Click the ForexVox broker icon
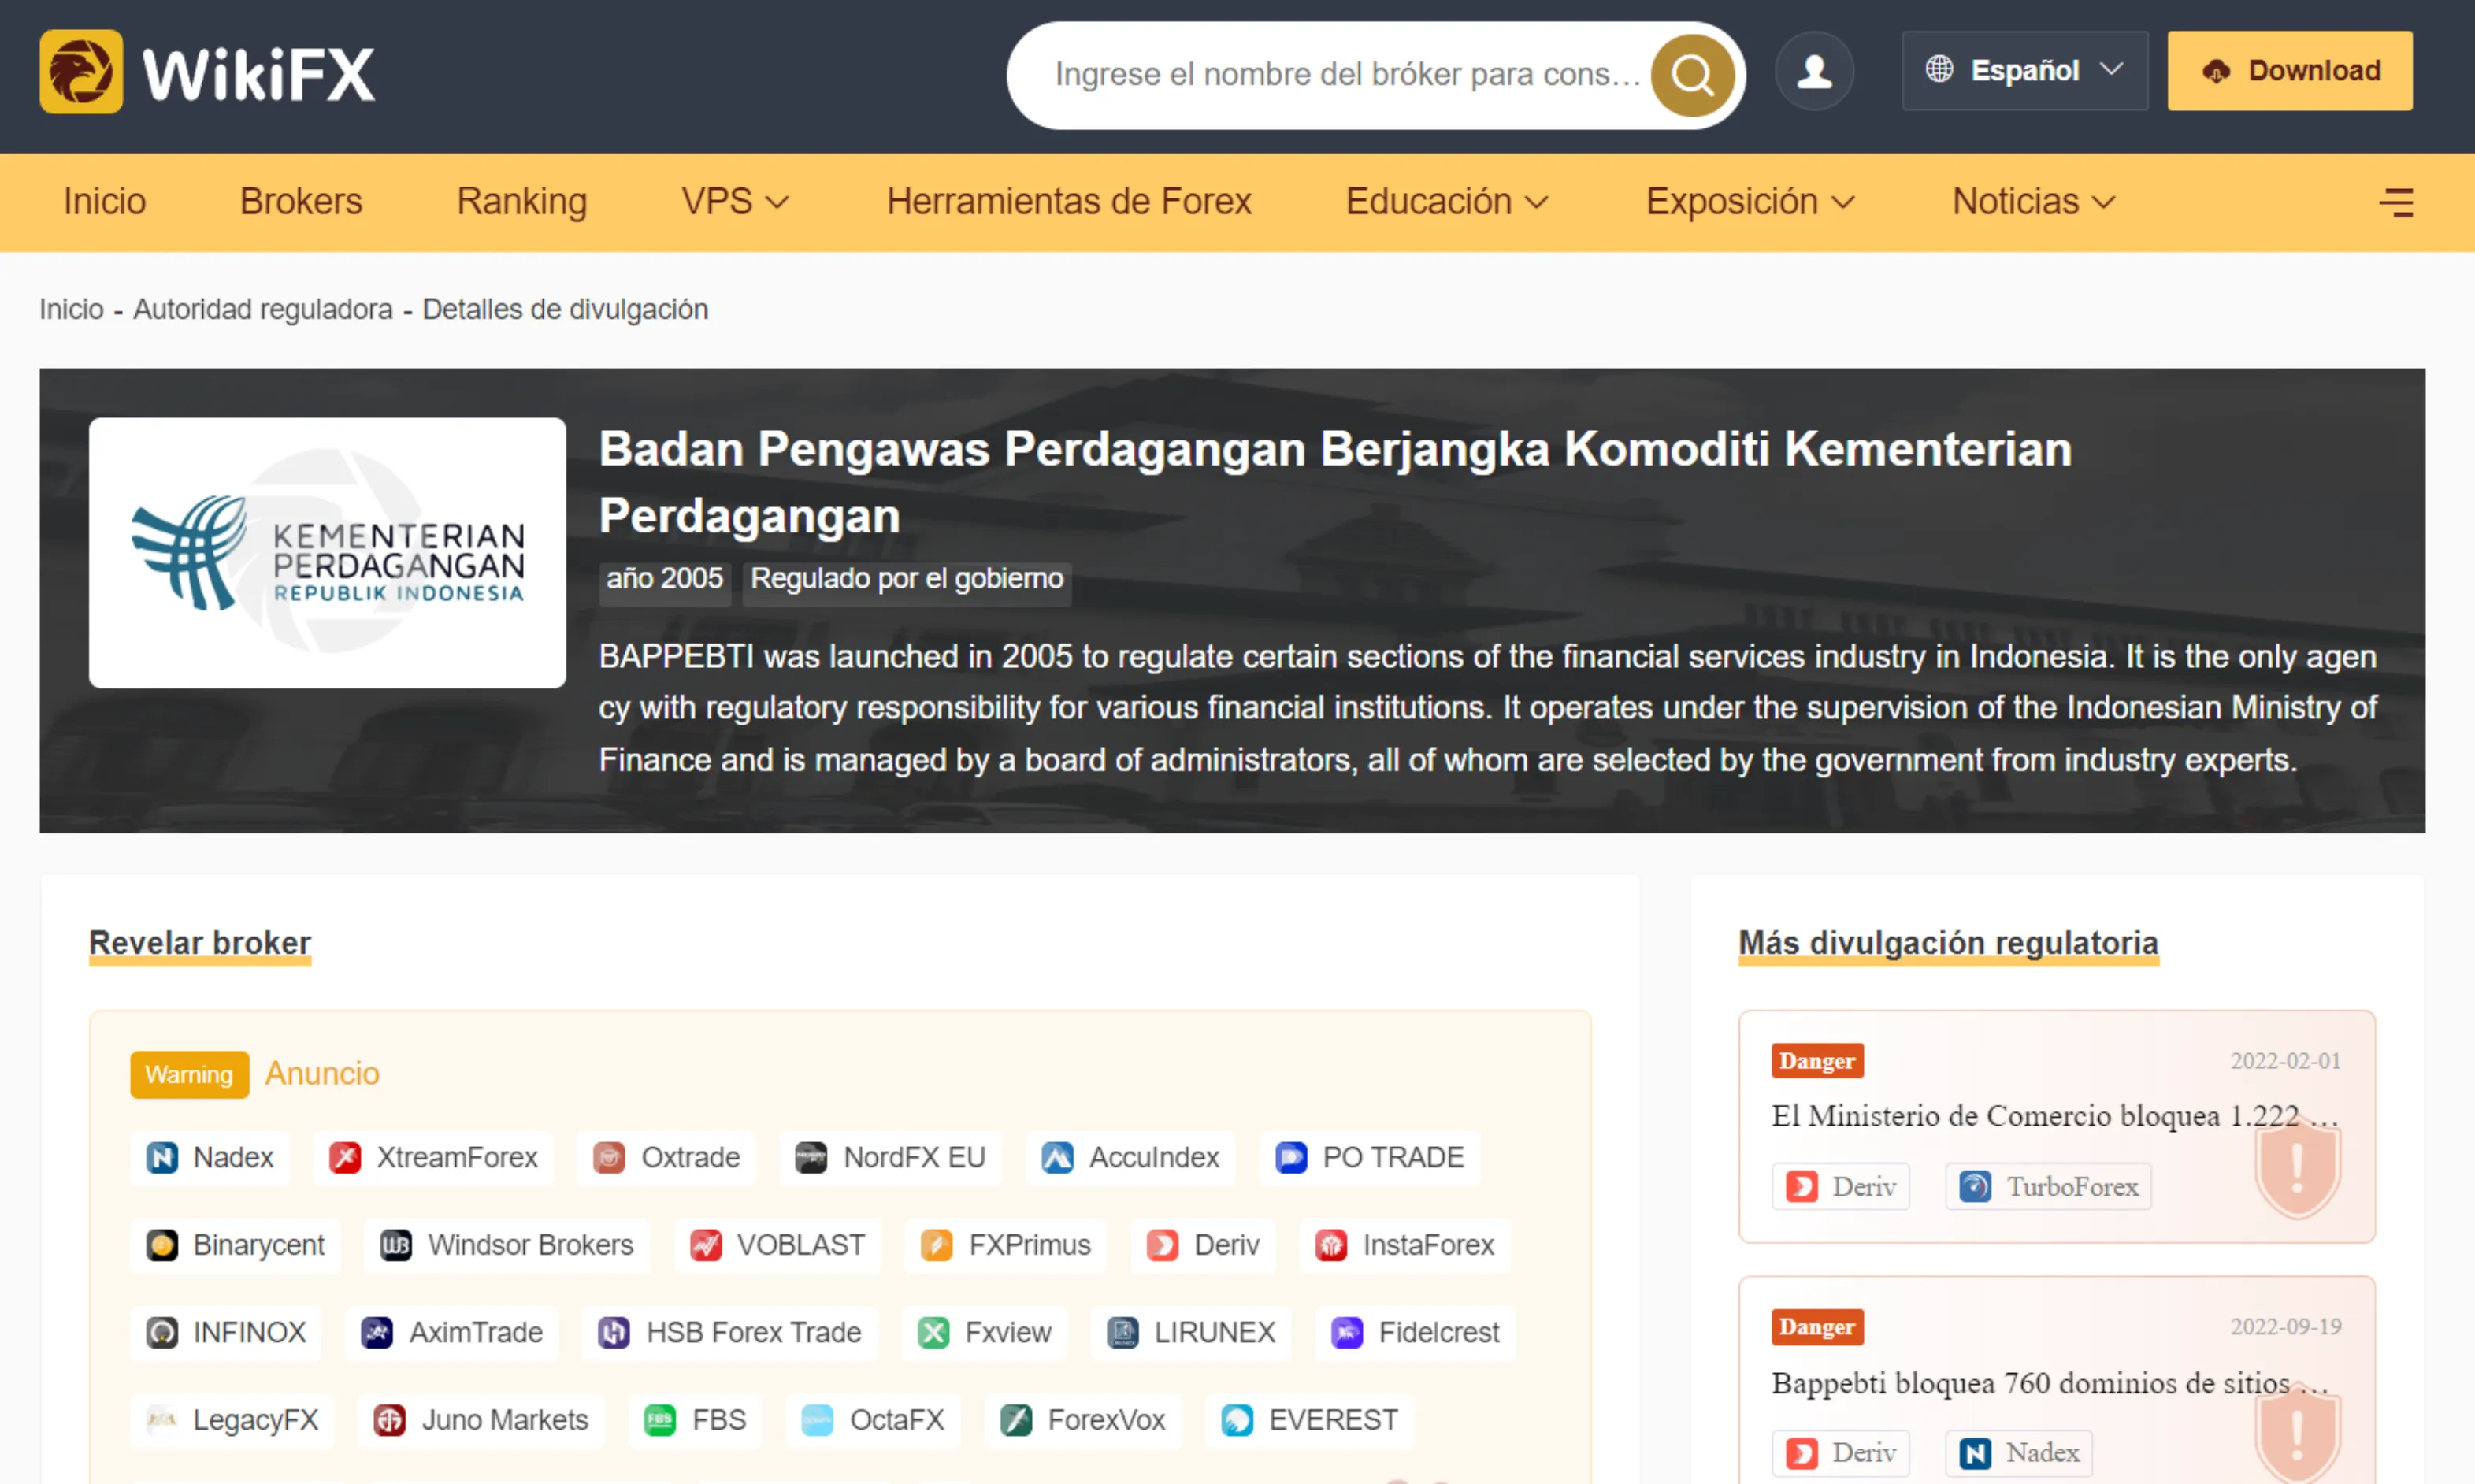Screen dimensions: 2475x1484 [x=1016, y=1420]
